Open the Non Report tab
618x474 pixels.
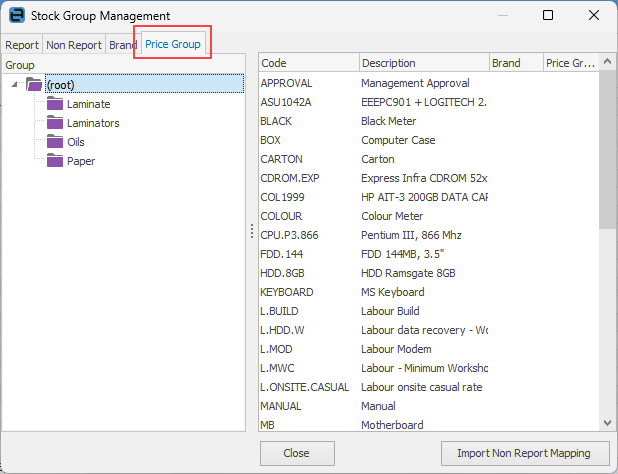[73, 45]
